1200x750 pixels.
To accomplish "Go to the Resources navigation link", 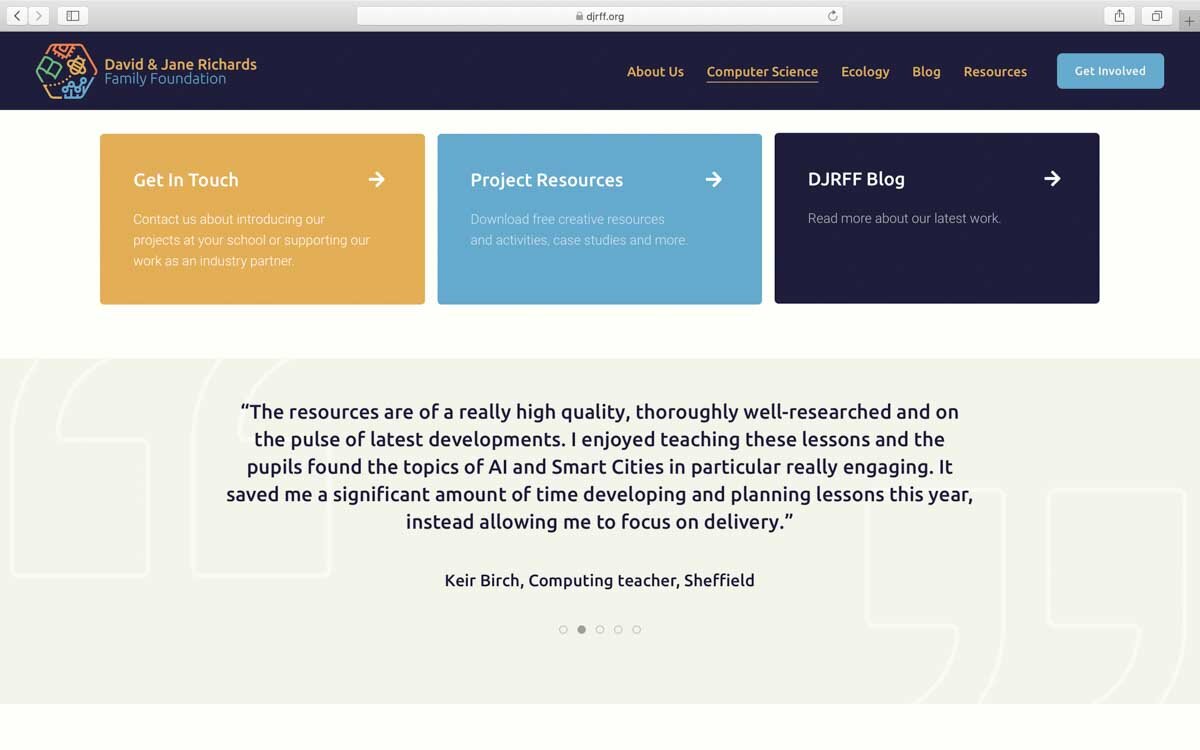I will [x=995, y=71].
